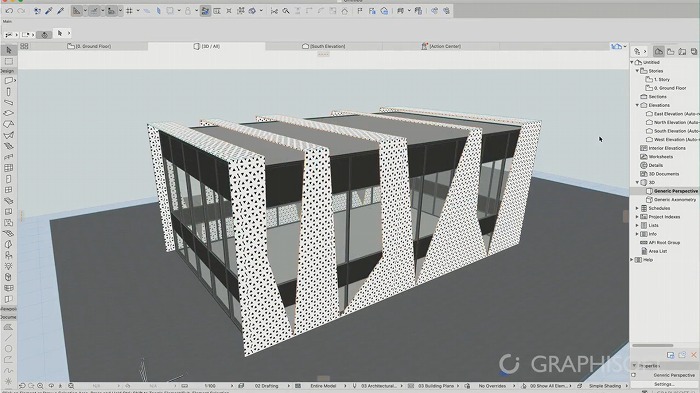Switch to the South Elevation tab

tap(324, 46)
